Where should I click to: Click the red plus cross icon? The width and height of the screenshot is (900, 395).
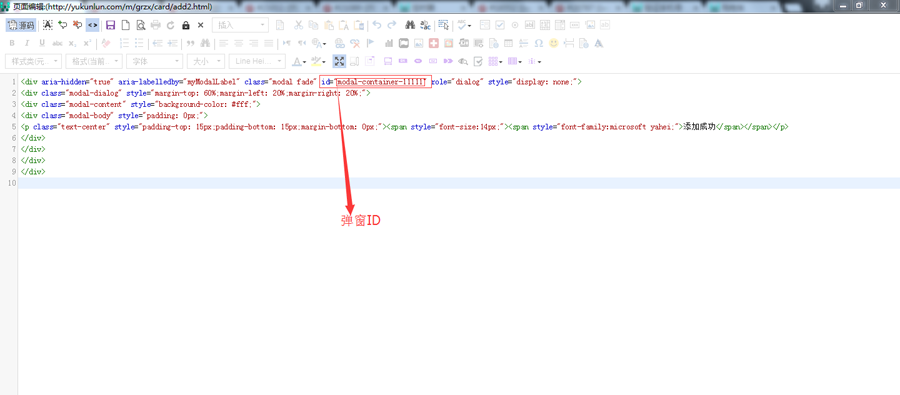tap(434, 43)
